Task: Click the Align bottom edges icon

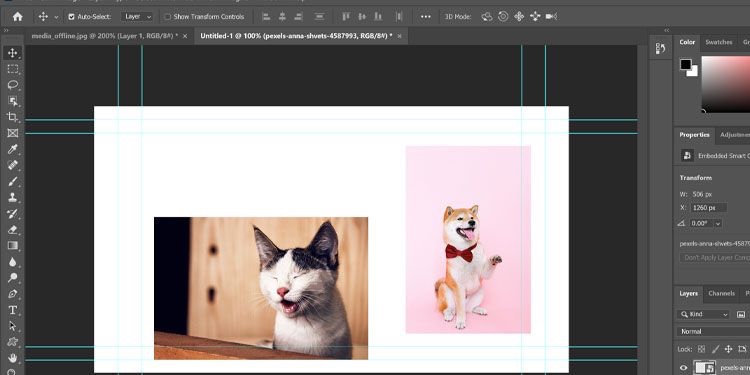Action: pyautogui.click(x=378, y=17)
